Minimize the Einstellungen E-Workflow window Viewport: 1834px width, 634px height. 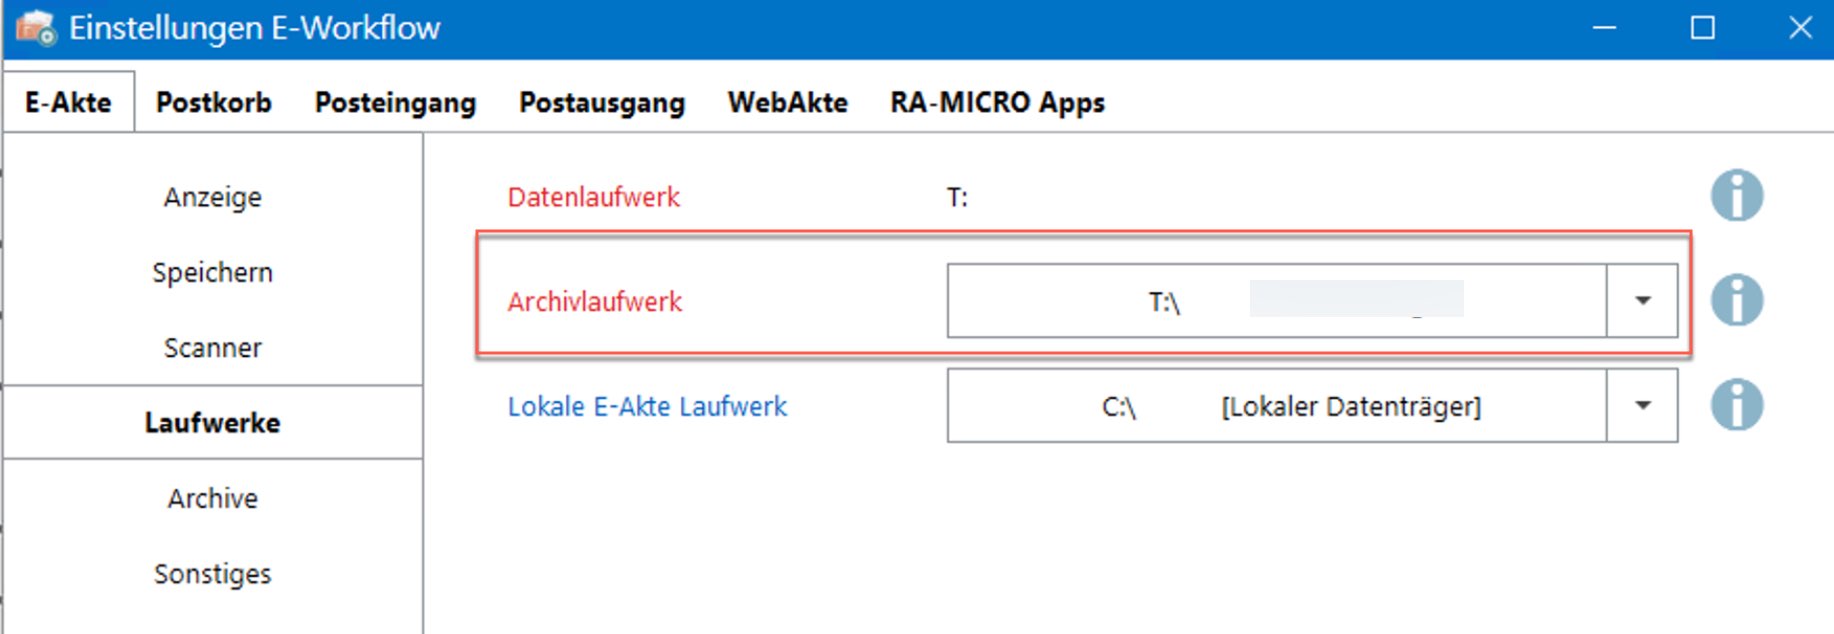point(1604,27)
